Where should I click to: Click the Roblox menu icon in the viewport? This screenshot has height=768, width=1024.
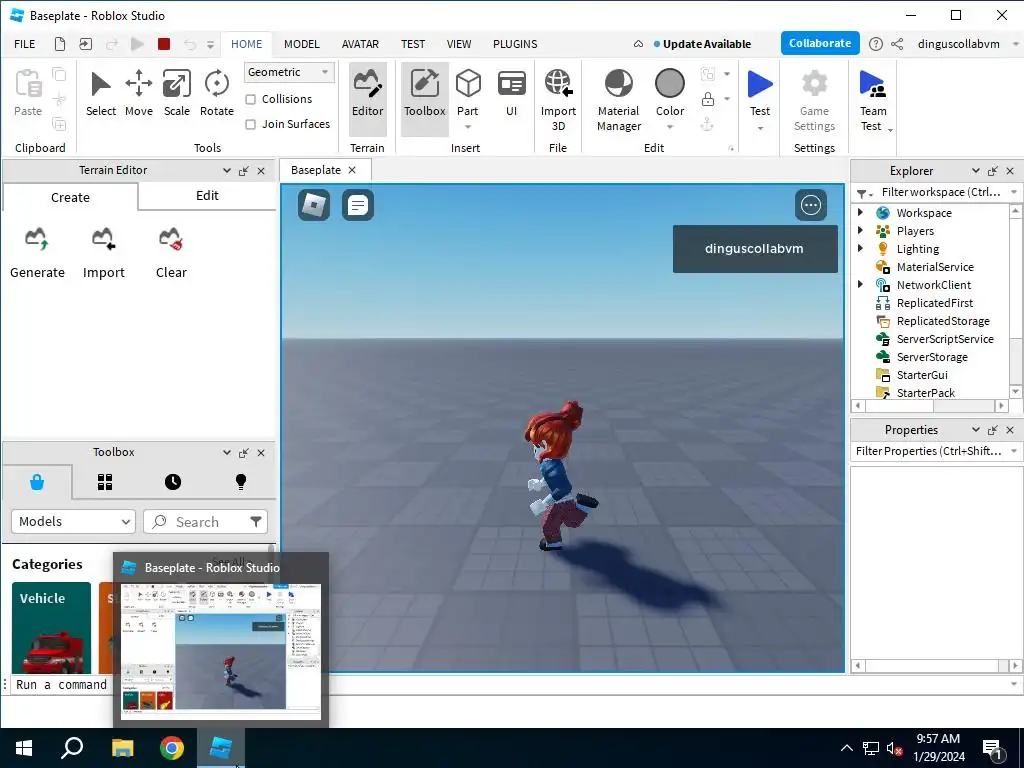click(314, 205)
